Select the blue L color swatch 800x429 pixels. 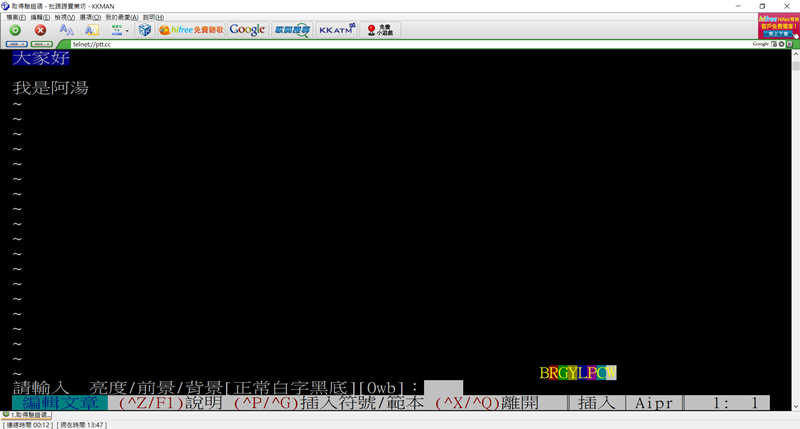tap(582, 373)
